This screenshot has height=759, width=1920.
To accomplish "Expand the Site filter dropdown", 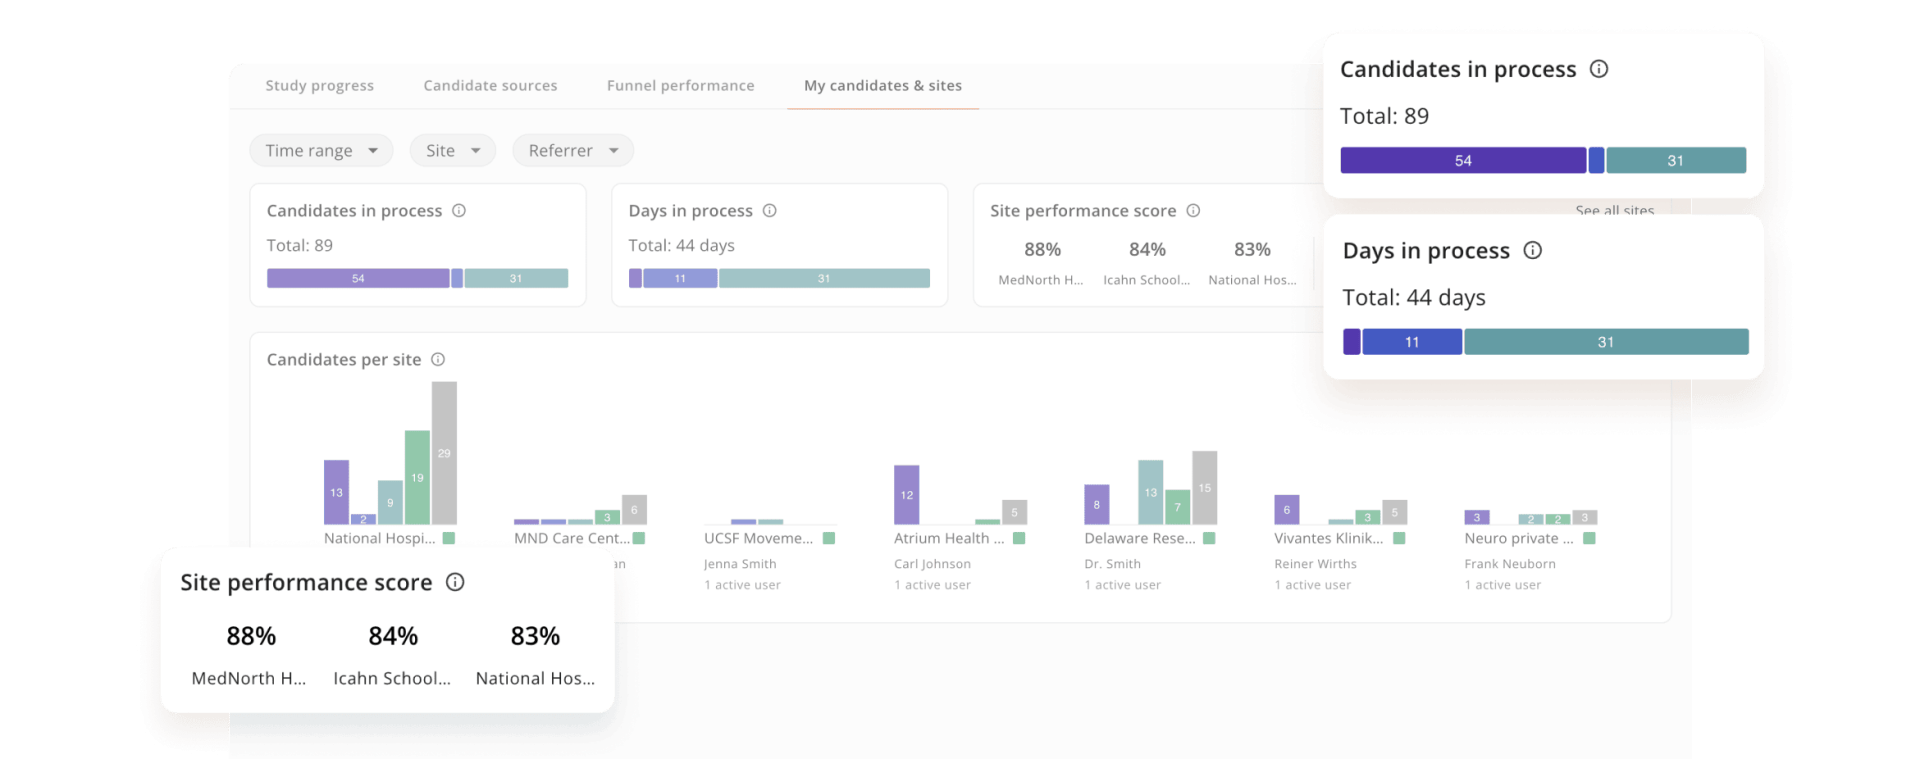I will (452, 151).
